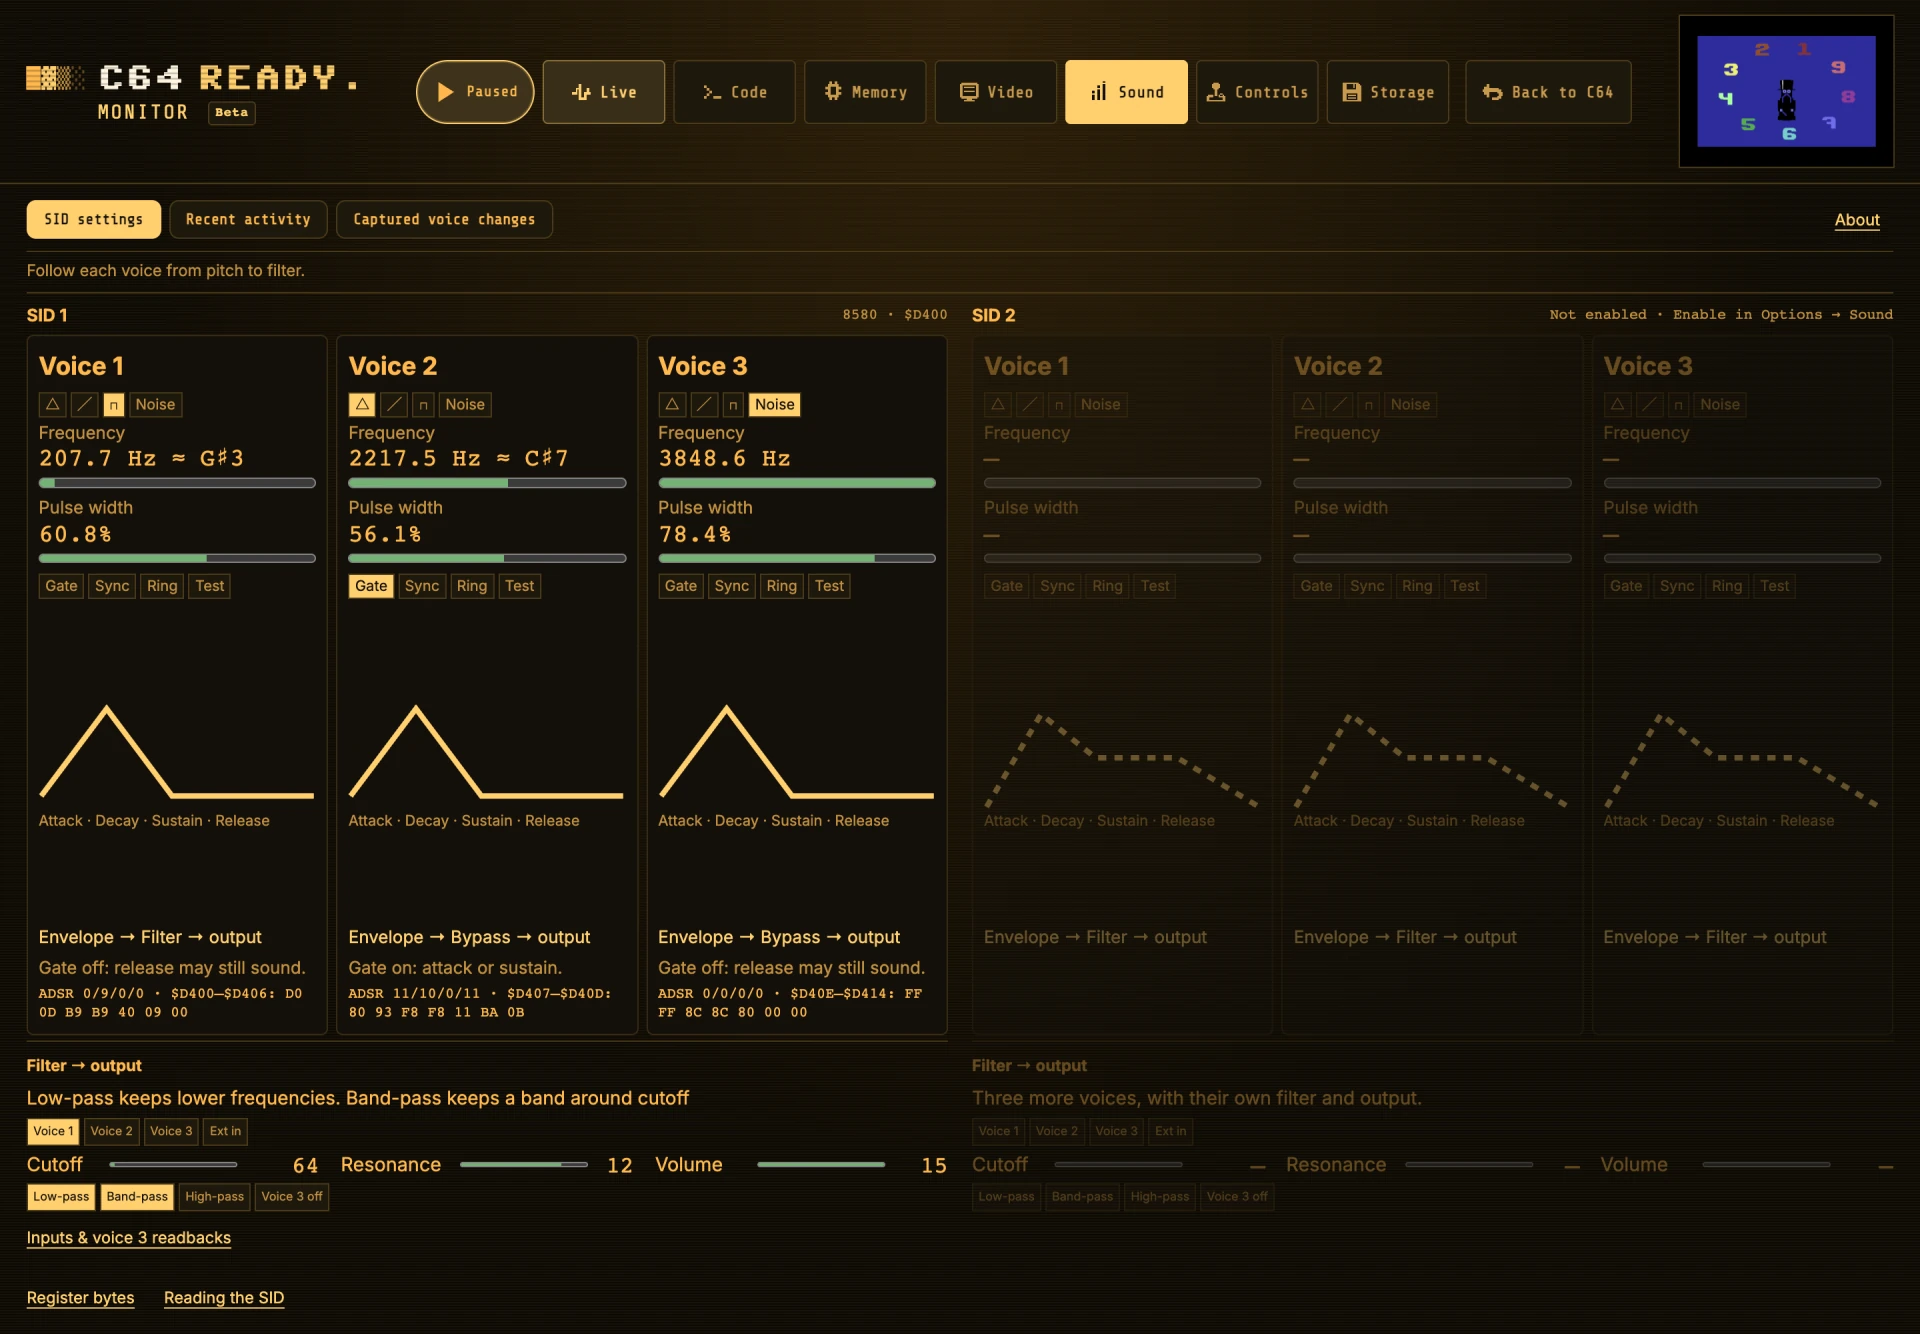Toggle Noise waveform on SID 1 Voice 1
Image resolution: width=1920 pixels, height=1334 pixels.
155,404
